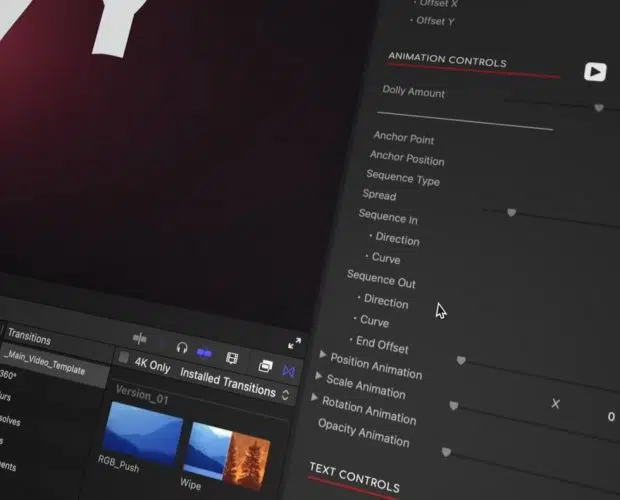Viewport: 620px width, 500px height.
Task: Click the headphones icon in the toolbar
Action: pos(182,348)
